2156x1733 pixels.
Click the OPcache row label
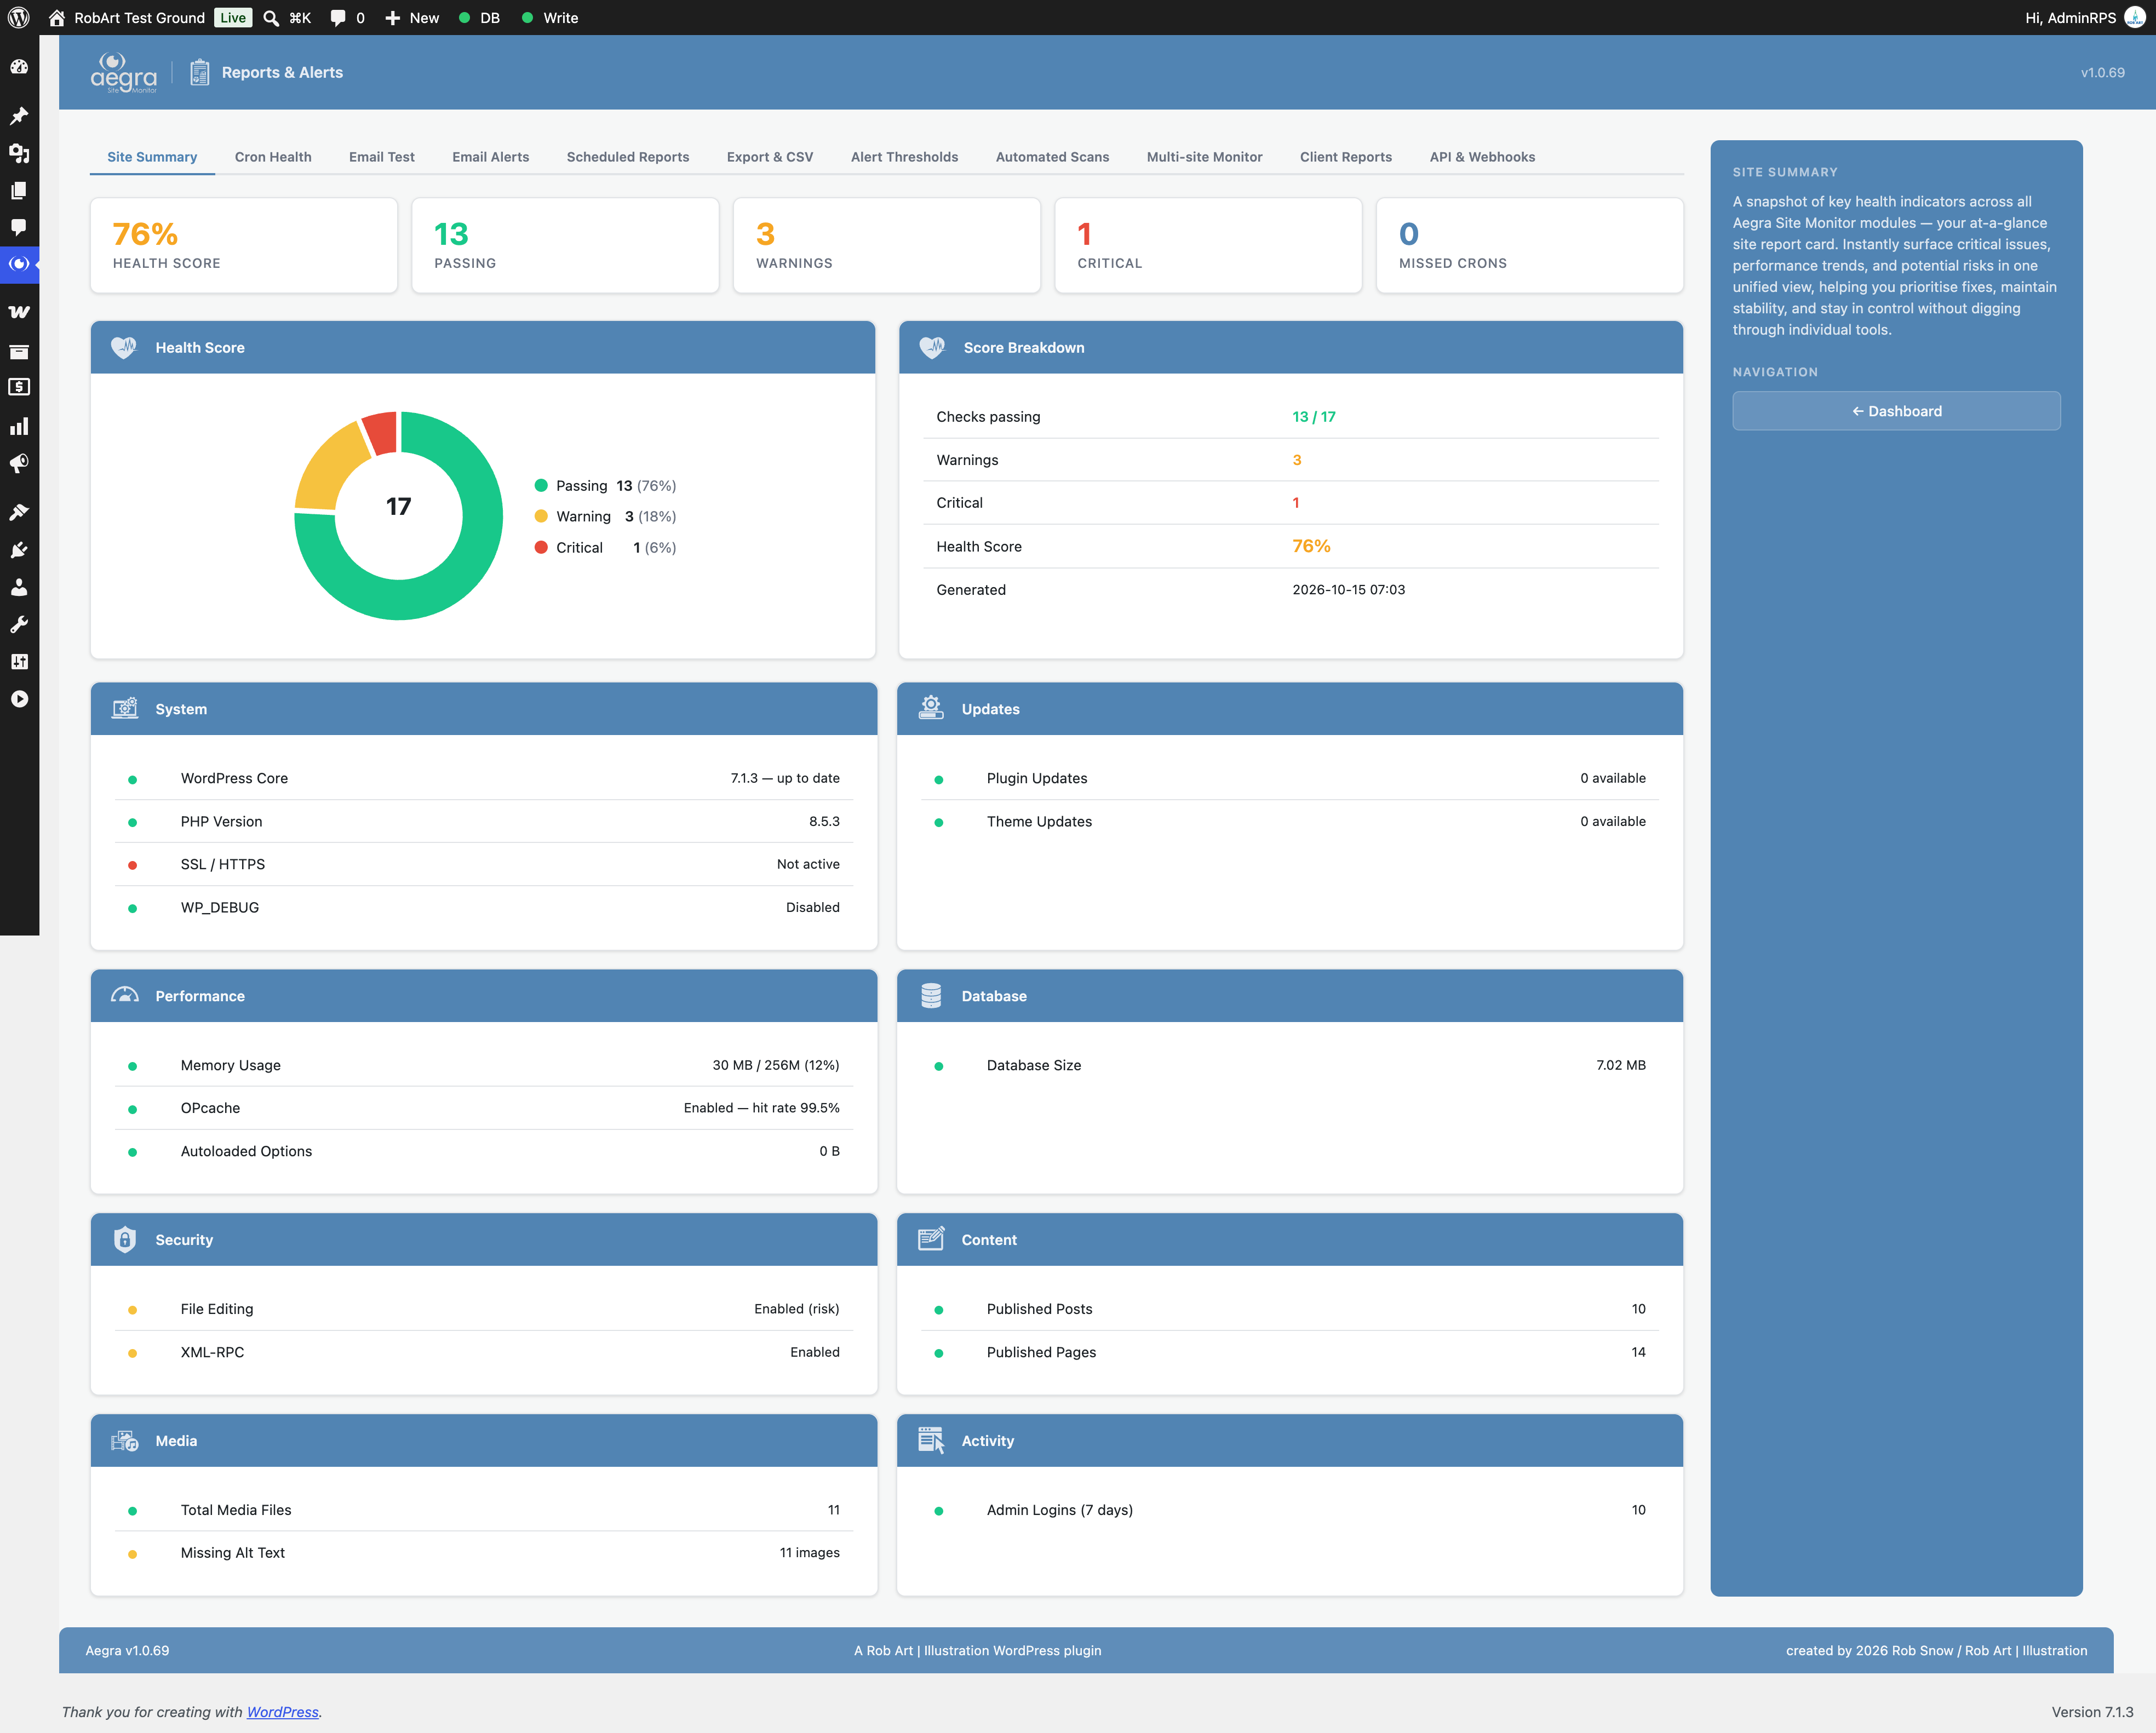[x=210, y=1108]
